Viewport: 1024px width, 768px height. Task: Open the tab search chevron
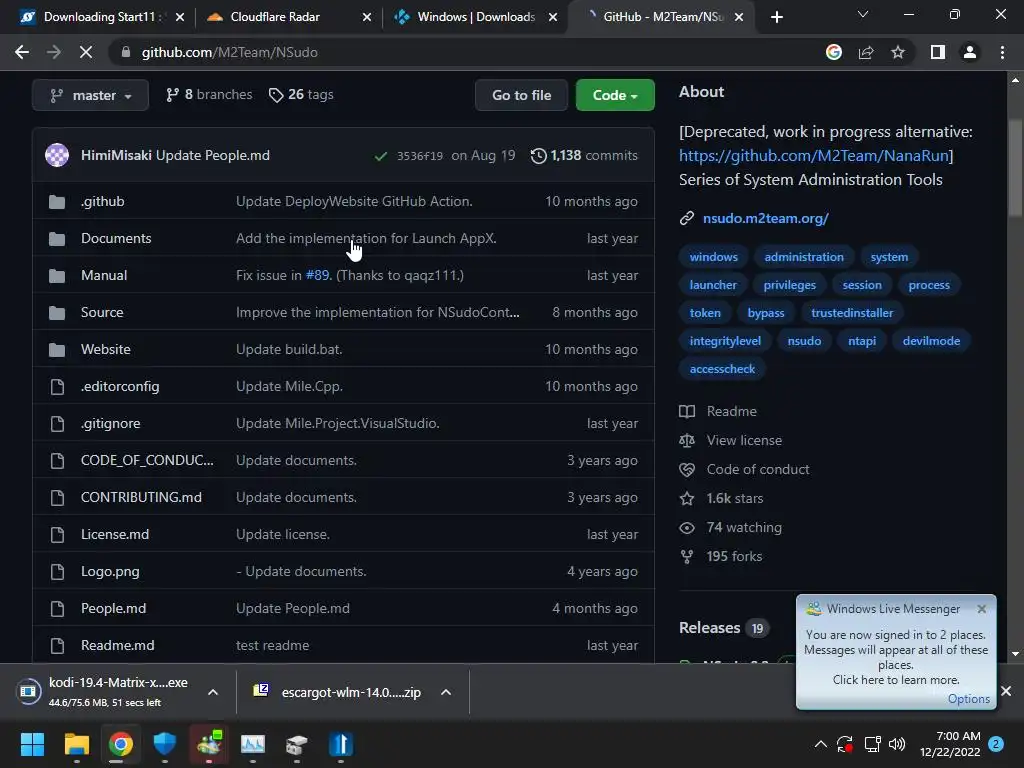click(863, 14)
